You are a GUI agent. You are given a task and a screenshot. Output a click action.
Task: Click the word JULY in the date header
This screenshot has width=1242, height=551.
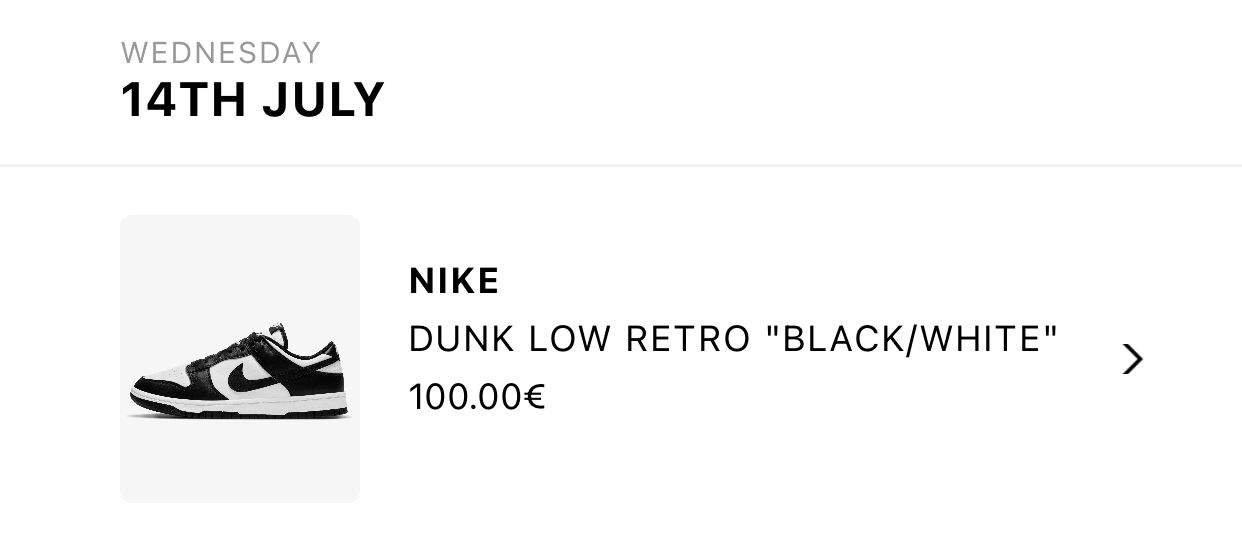coord(324,100)
